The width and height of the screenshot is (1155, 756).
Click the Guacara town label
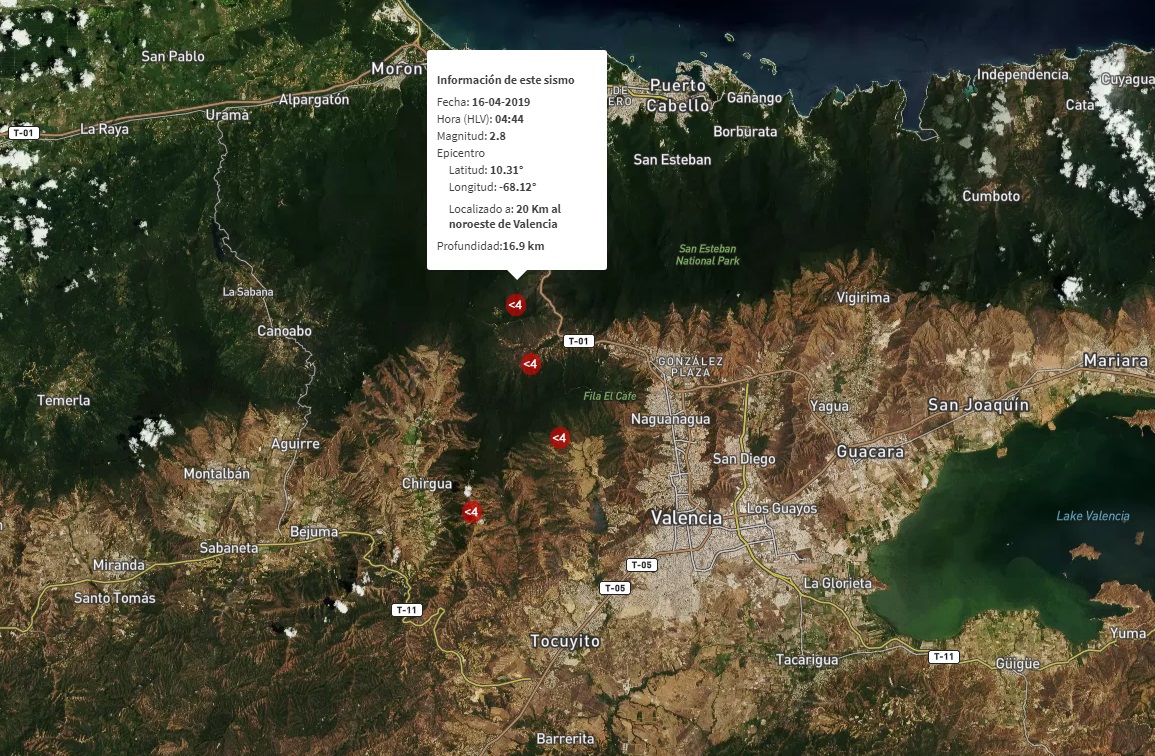(870, 452)
